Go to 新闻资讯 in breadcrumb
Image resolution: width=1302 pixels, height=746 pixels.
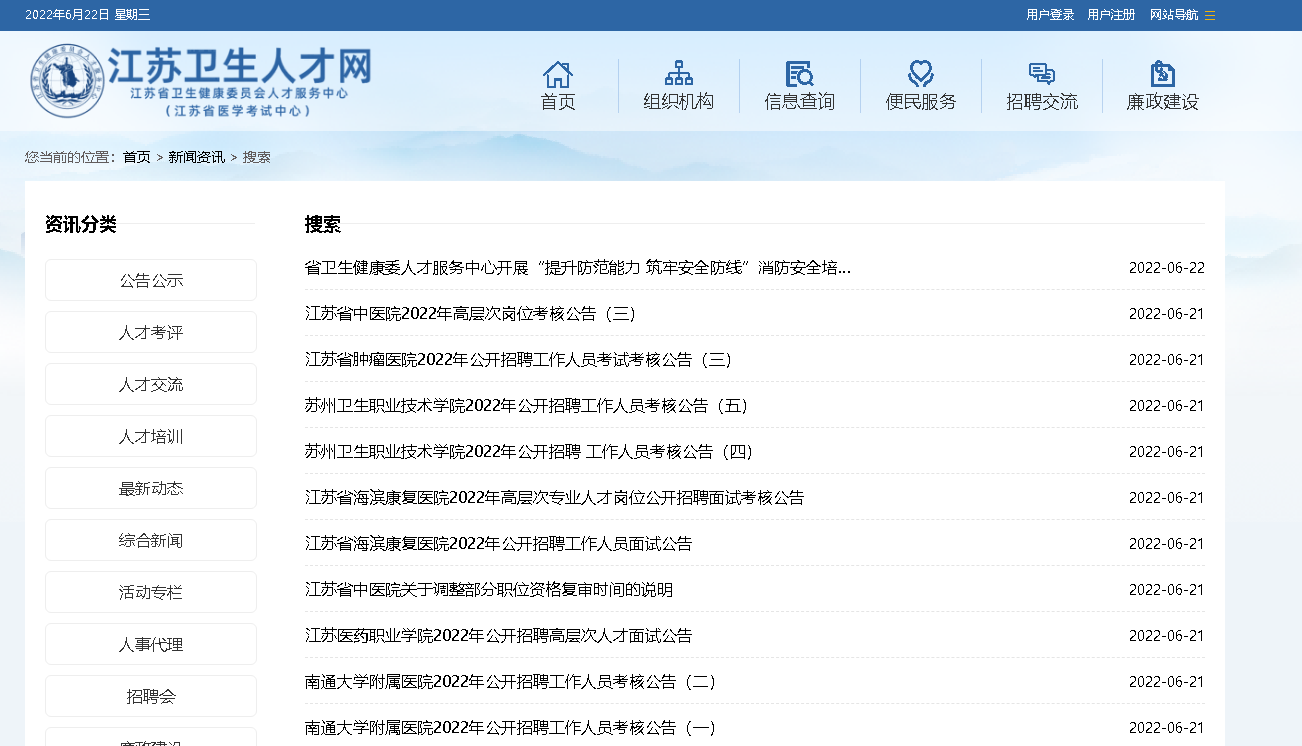(196, 157)
